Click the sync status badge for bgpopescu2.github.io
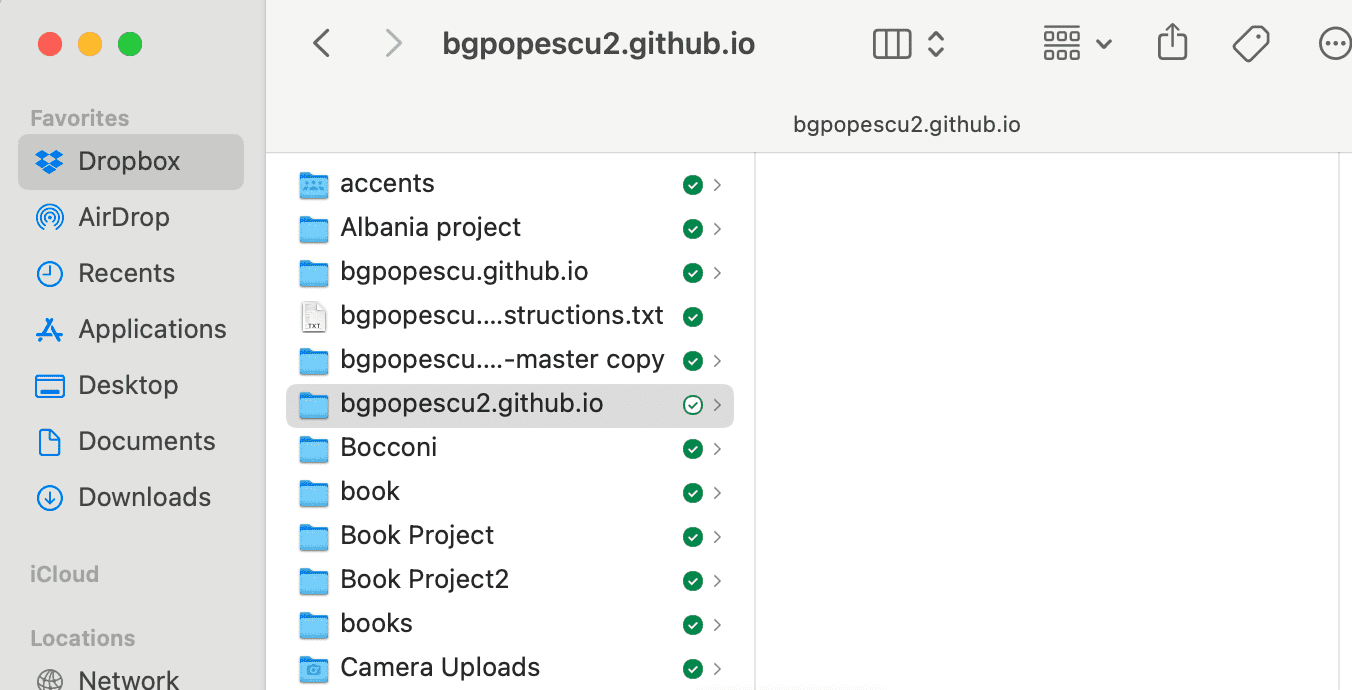Viewport: 1352px width, 690px height. (x=692, y=405)
